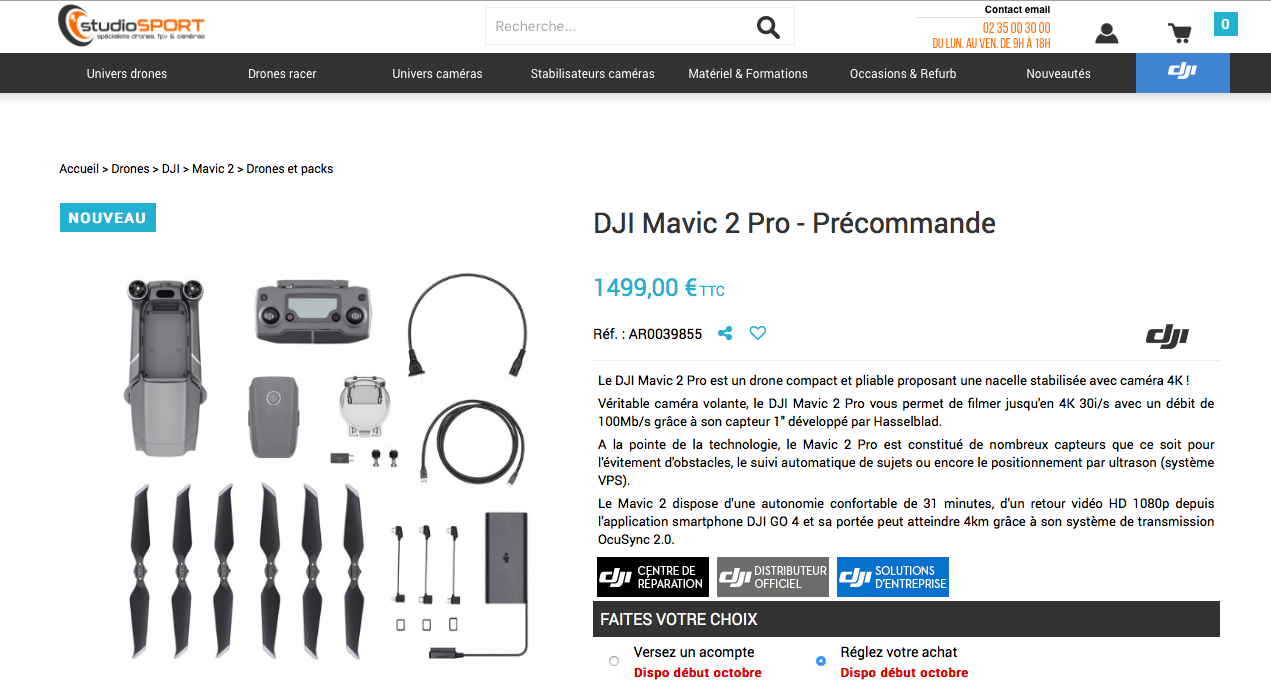
Task: Click the share icon beside the reference number
Action: point(725,333)
